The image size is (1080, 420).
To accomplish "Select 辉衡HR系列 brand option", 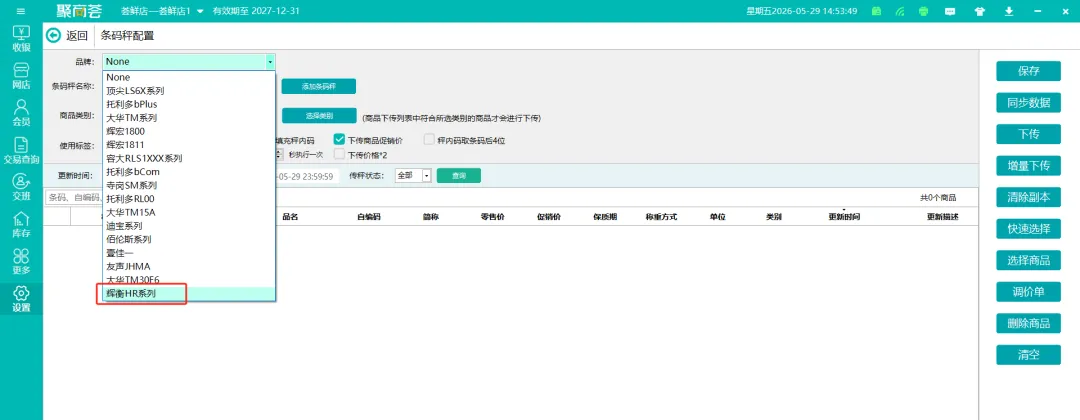I will coord(189,293).
